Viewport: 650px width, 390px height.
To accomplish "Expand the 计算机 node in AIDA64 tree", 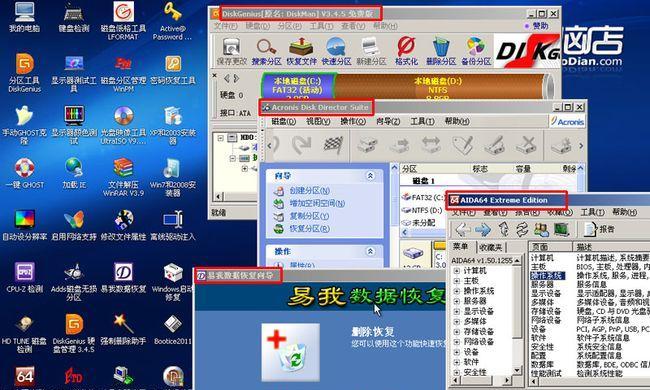I will point(457,271).
